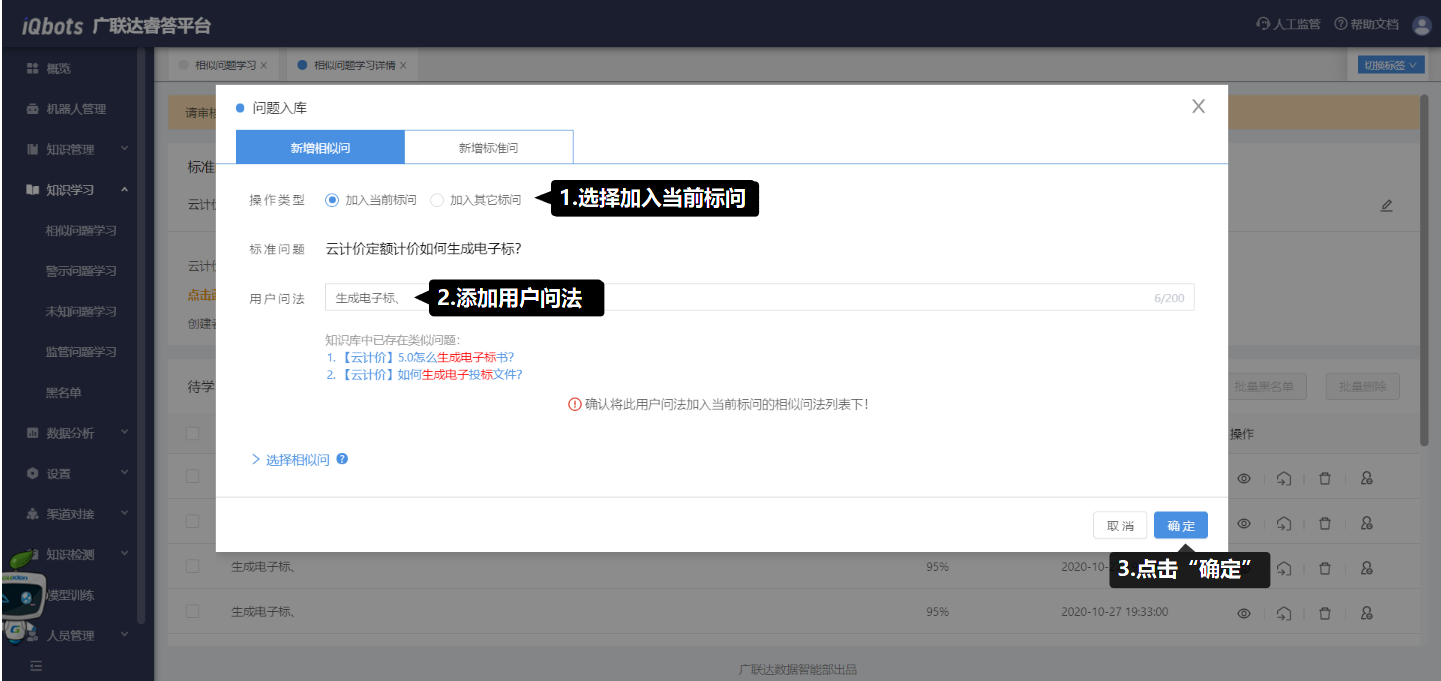
Task: Click the user avatar icon in header
Action: coord(1421,25)
